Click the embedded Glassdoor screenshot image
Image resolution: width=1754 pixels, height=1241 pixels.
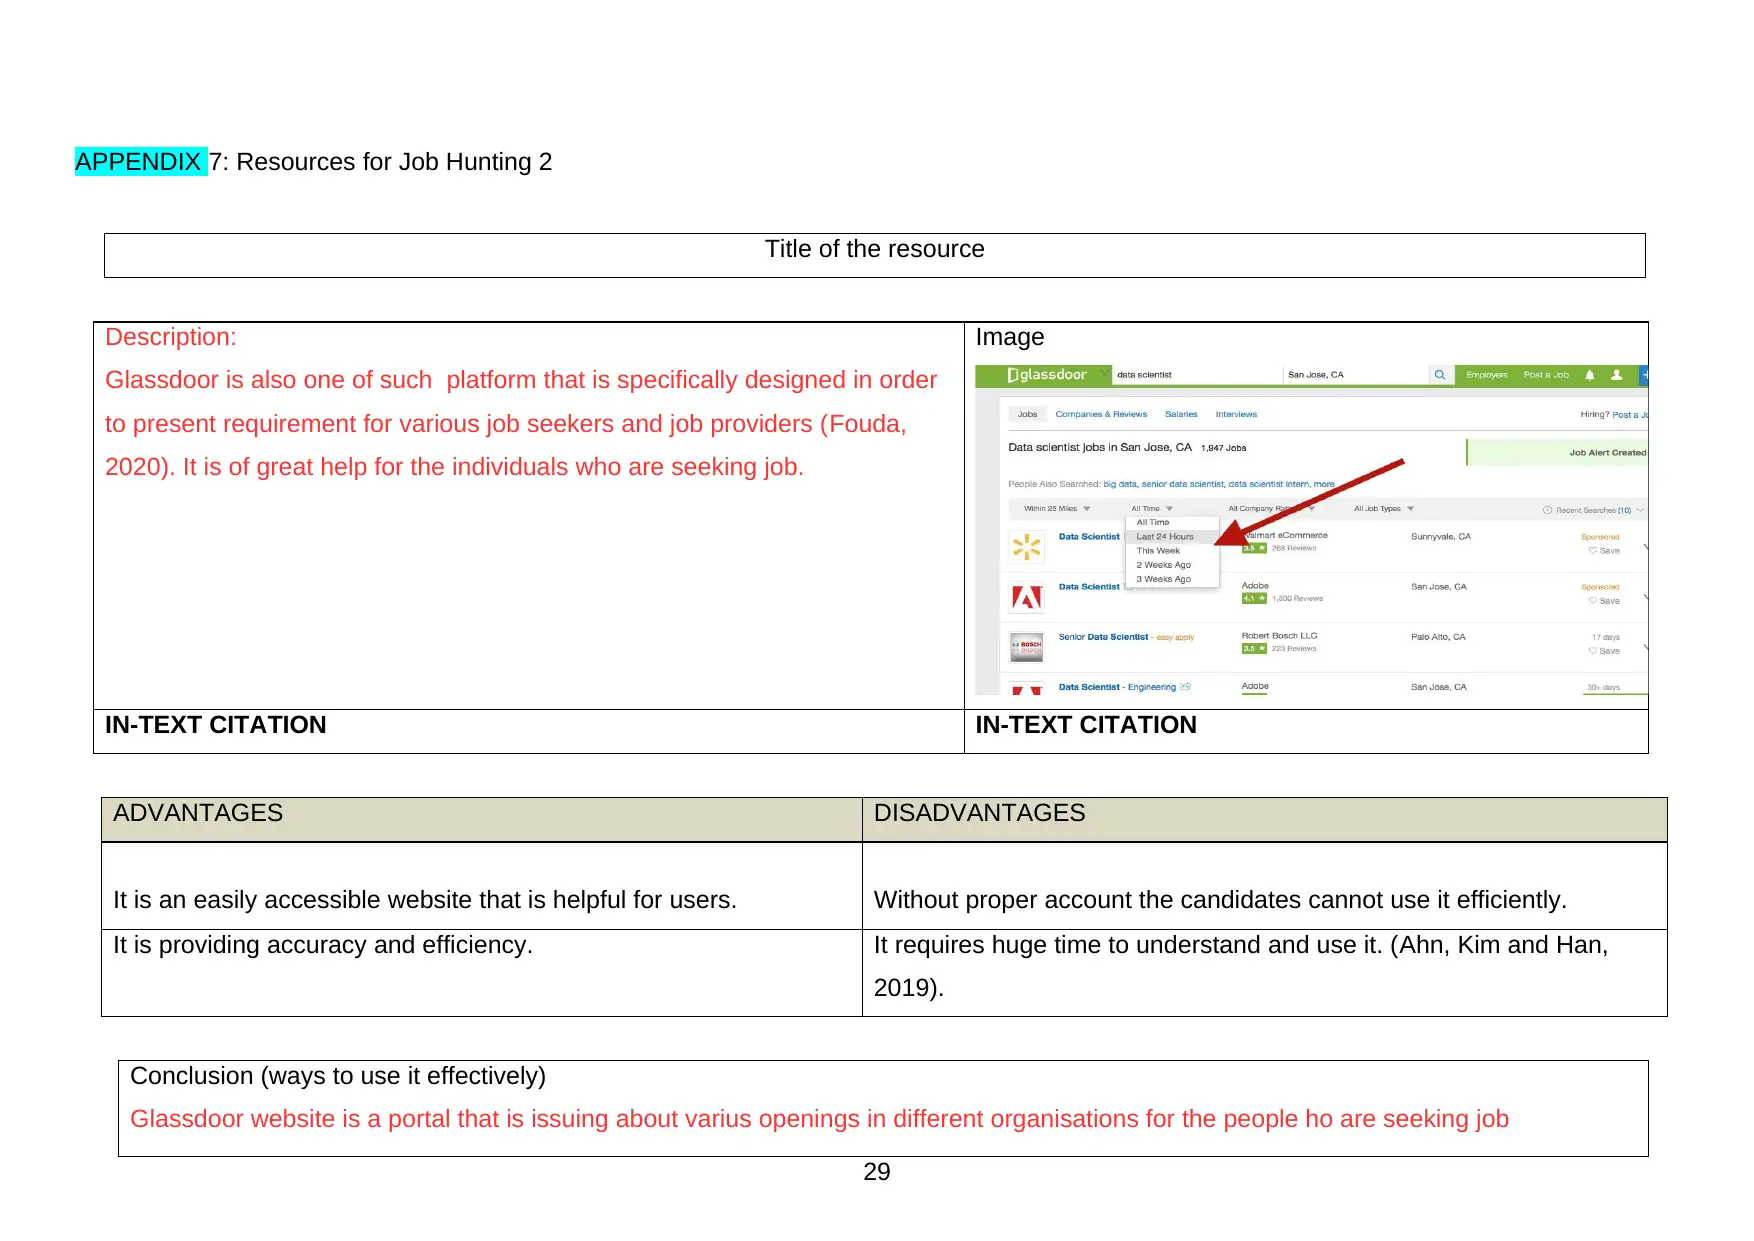click(1311, 529)
